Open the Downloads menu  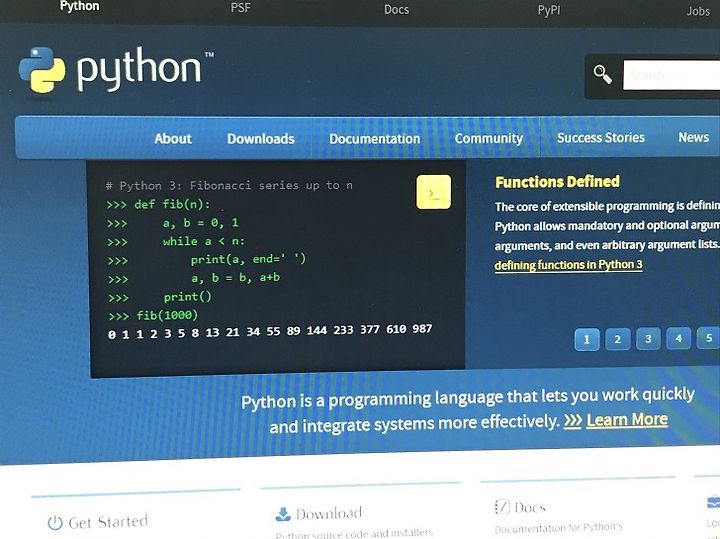(x=261, y=139)
